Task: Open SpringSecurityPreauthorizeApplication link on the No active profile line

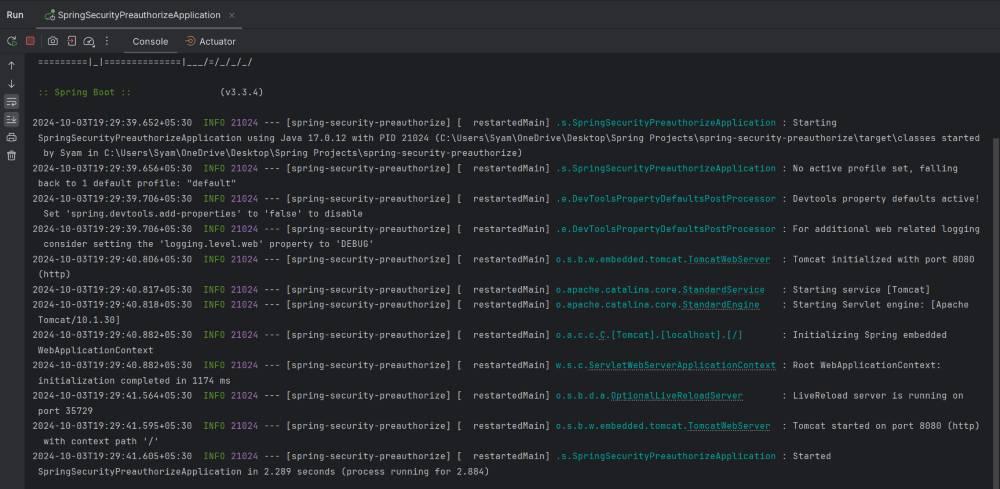Action: (666, 168)
